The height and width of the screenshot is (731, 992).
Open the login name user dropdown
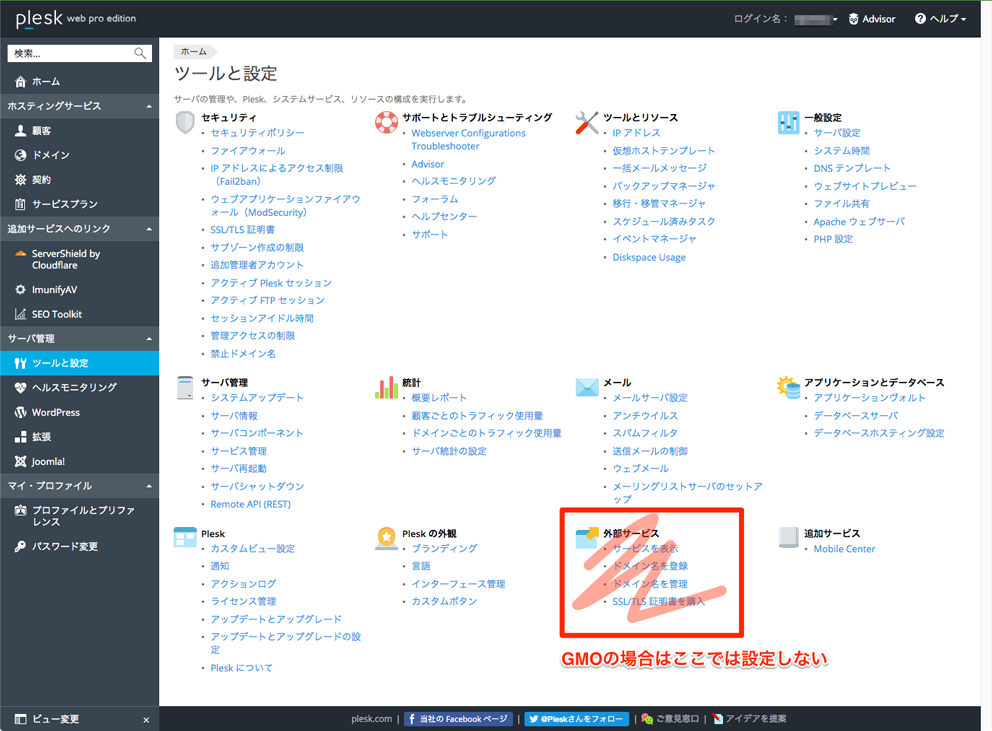click(x=817, y=19)
